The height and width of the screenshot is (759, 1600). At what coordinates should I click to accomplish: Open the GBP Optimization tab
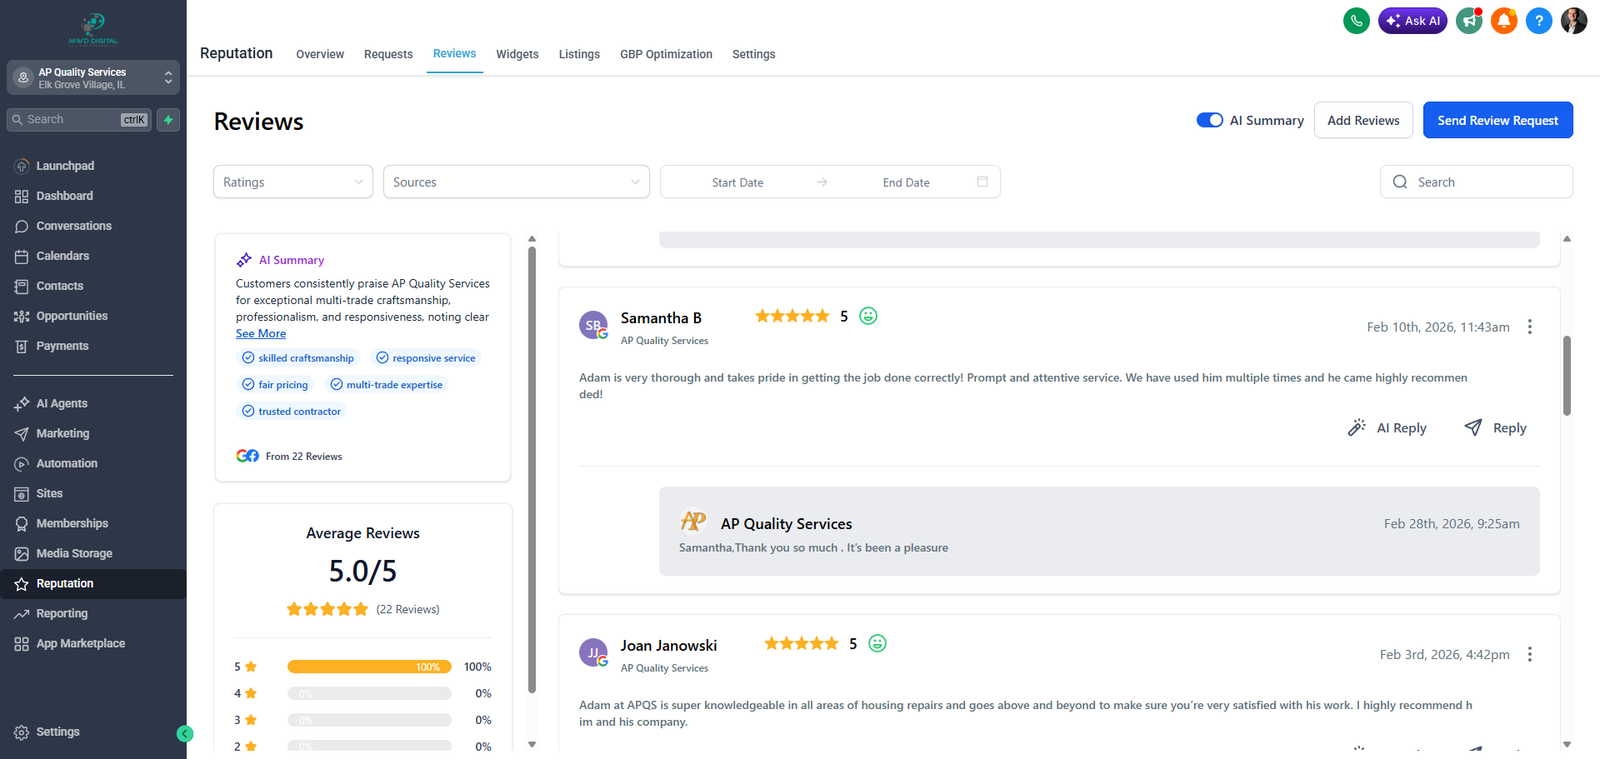[x=666, y=54]
